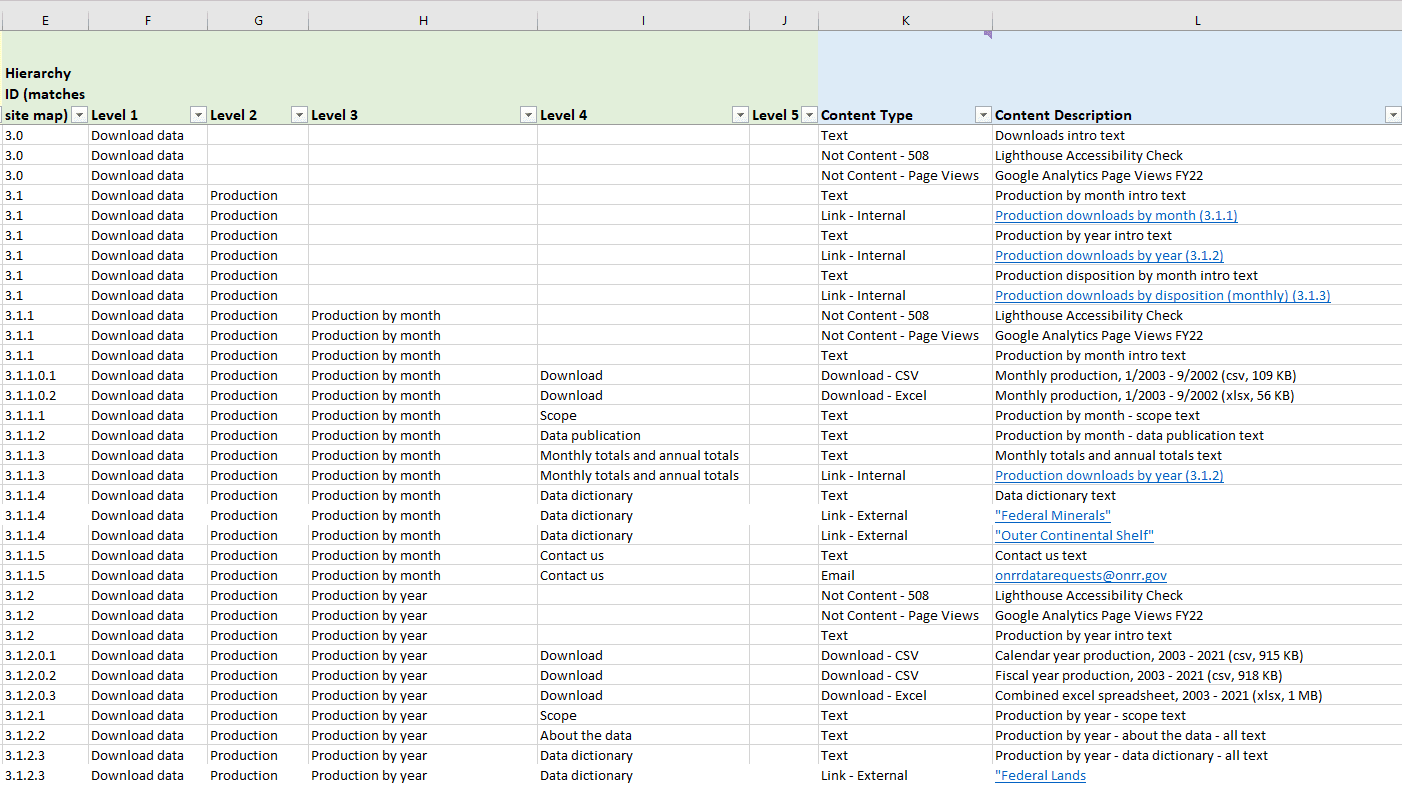Image resolution: width=1402 pixels, height=785 pixels.
Task: Expand the Level 2 filter arrow
Action: pos(299,115)
